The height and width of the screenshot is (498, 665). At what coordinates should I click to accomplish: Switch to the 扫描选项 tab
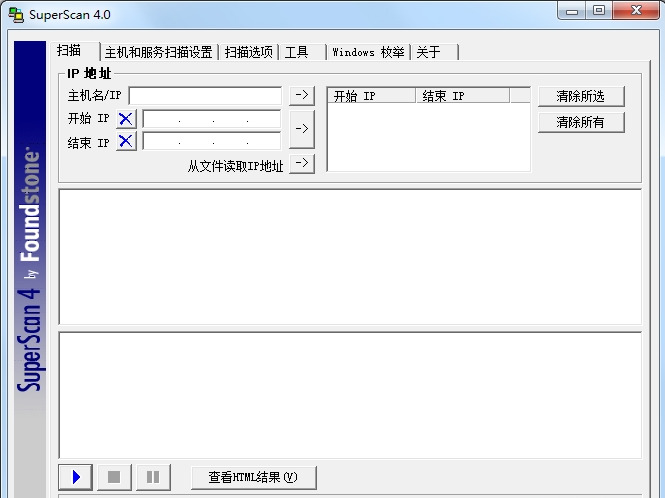[249, 52]
